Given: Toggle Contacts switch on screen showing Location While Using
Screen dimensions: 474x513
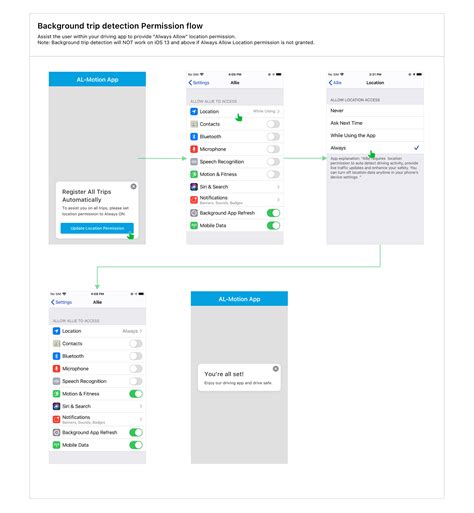Looking at the screenshot, I should (x=273, y=124).
